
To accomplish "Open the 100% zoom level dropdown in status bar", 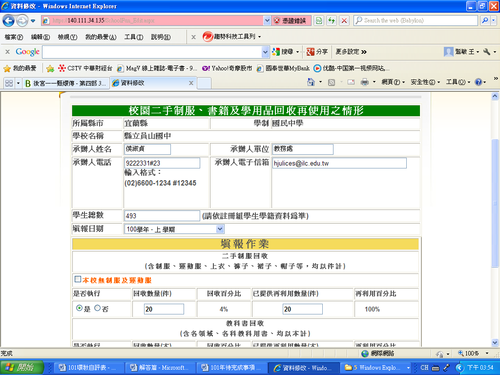I will [487, 353].
